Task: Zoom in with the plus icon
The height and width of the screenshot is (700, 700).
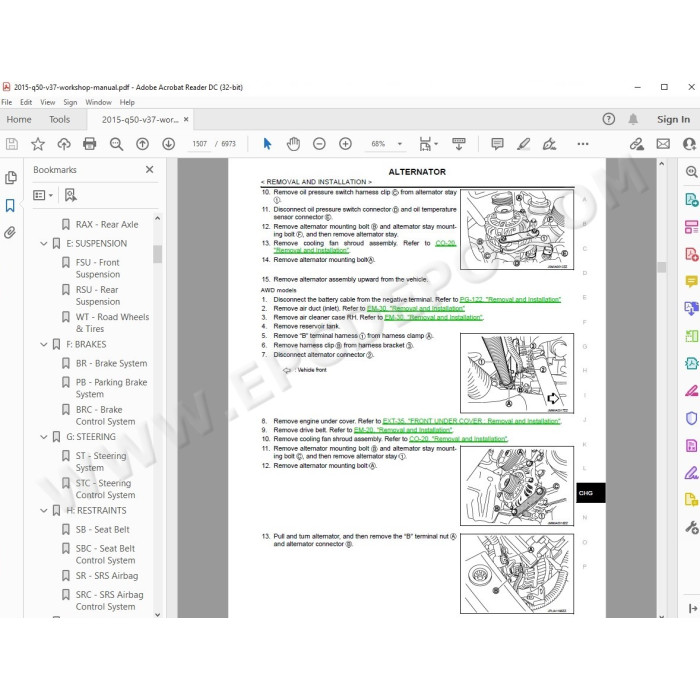Action: point(345,144)
